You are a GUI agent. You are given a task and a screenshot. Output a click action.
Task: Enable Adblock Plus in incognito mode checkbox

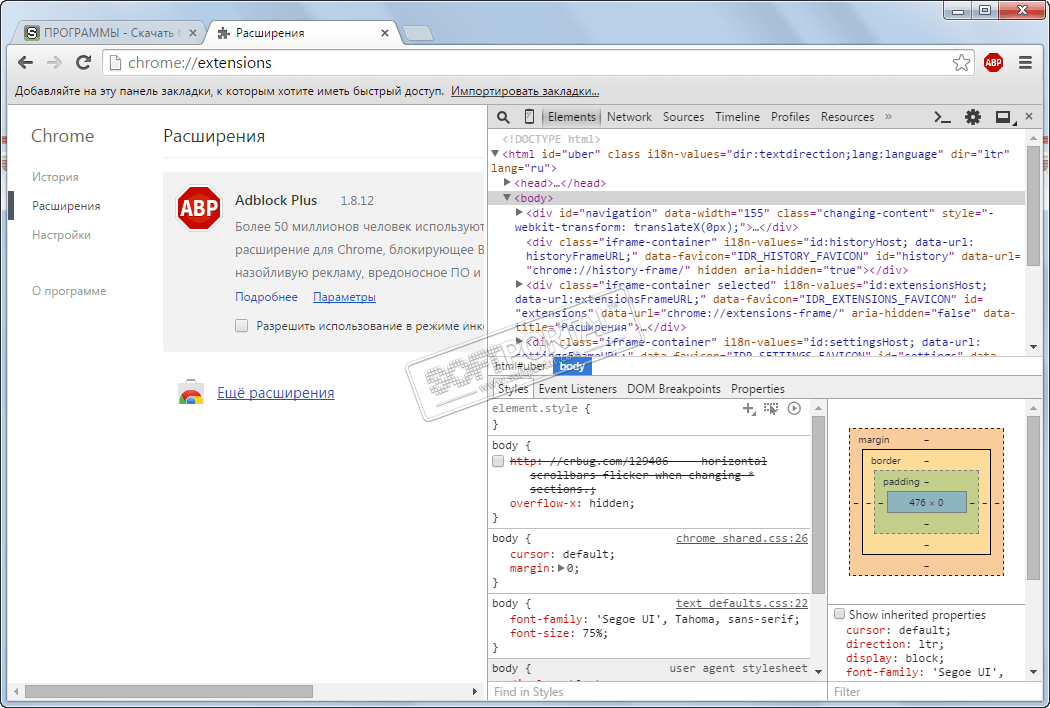[x=242, y=326]
